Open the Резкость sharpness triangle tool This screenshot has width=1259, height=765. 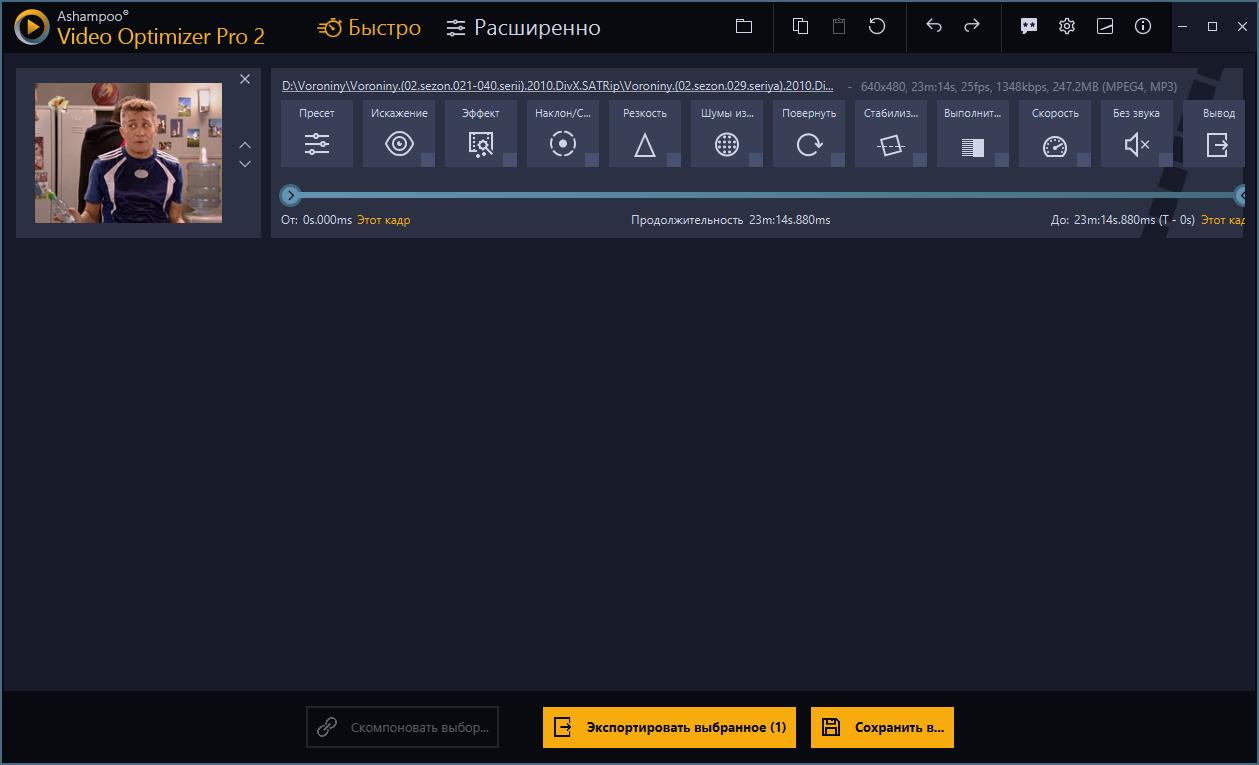click(x=645, y=144)
